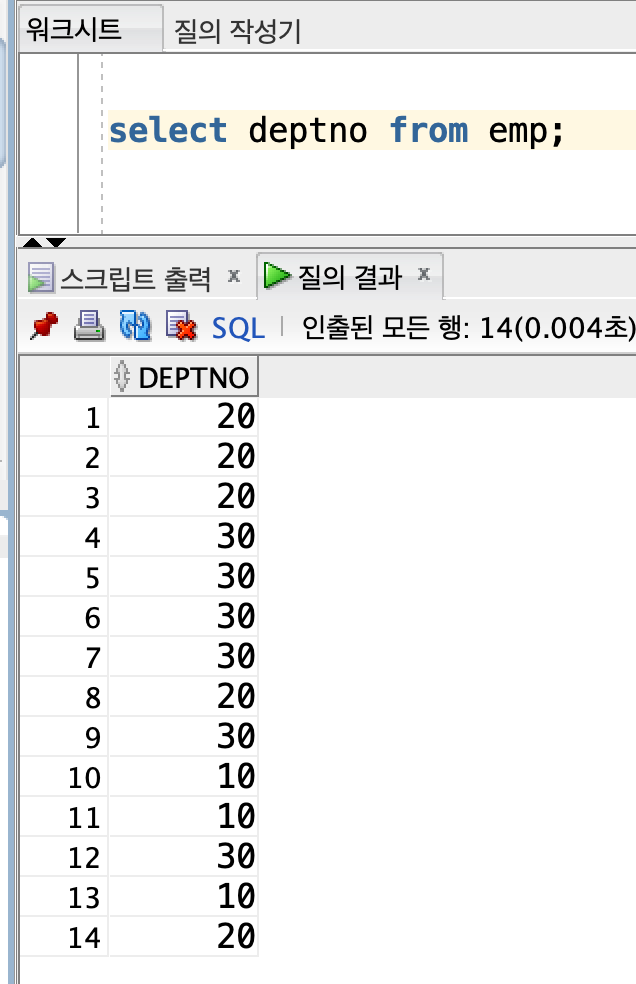The width and height of the screenshot is (636, 984).
Task: Switch to the 워크시트 tab
Action: coord(91,29)
